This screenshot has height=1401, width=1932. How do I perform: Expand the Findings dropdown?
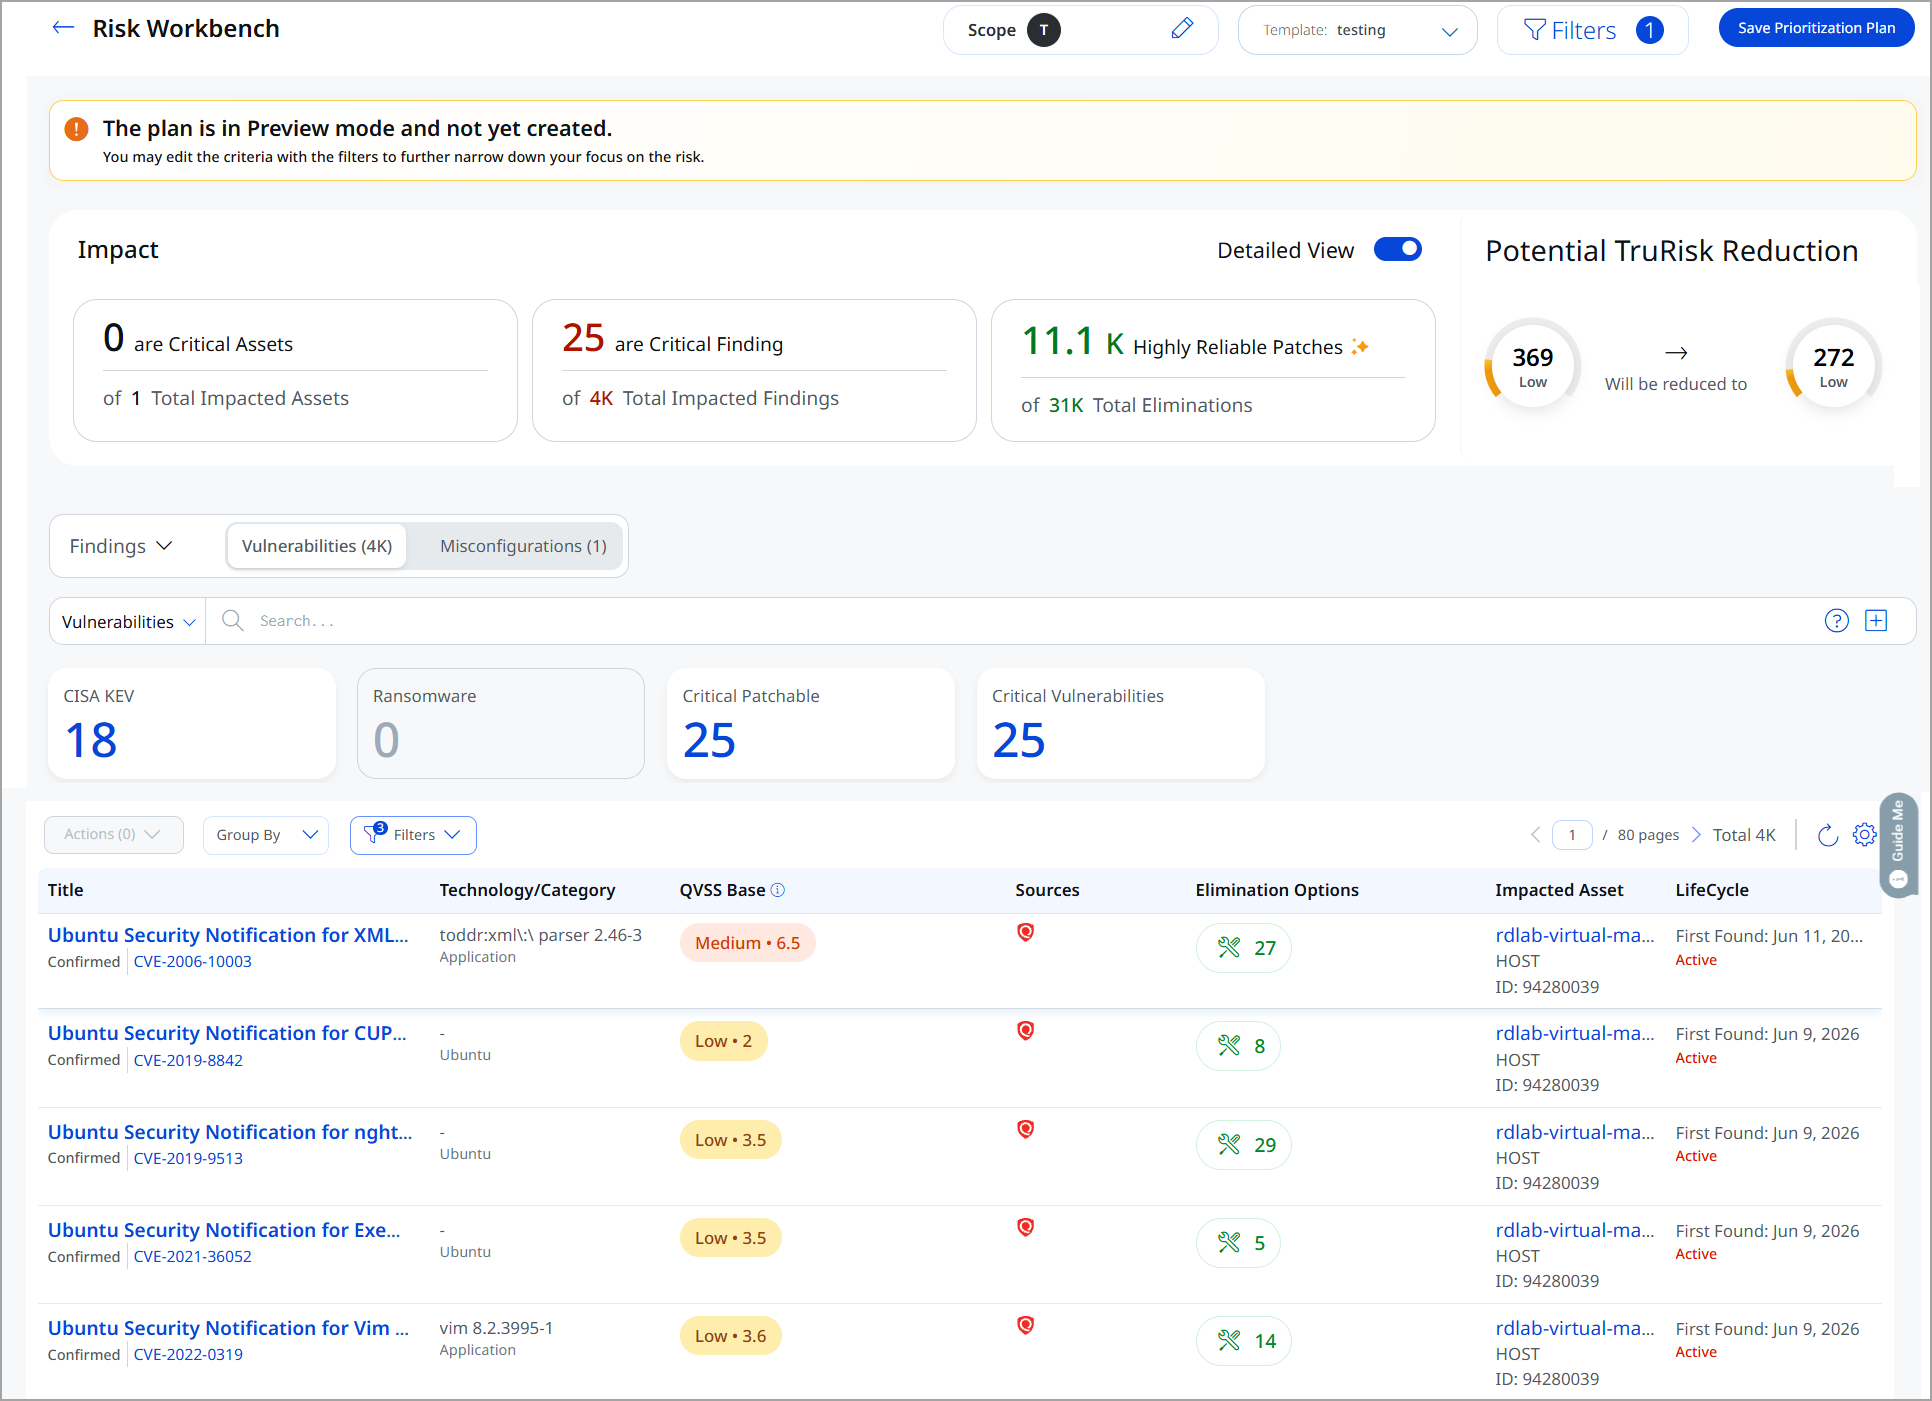(121, 546)
